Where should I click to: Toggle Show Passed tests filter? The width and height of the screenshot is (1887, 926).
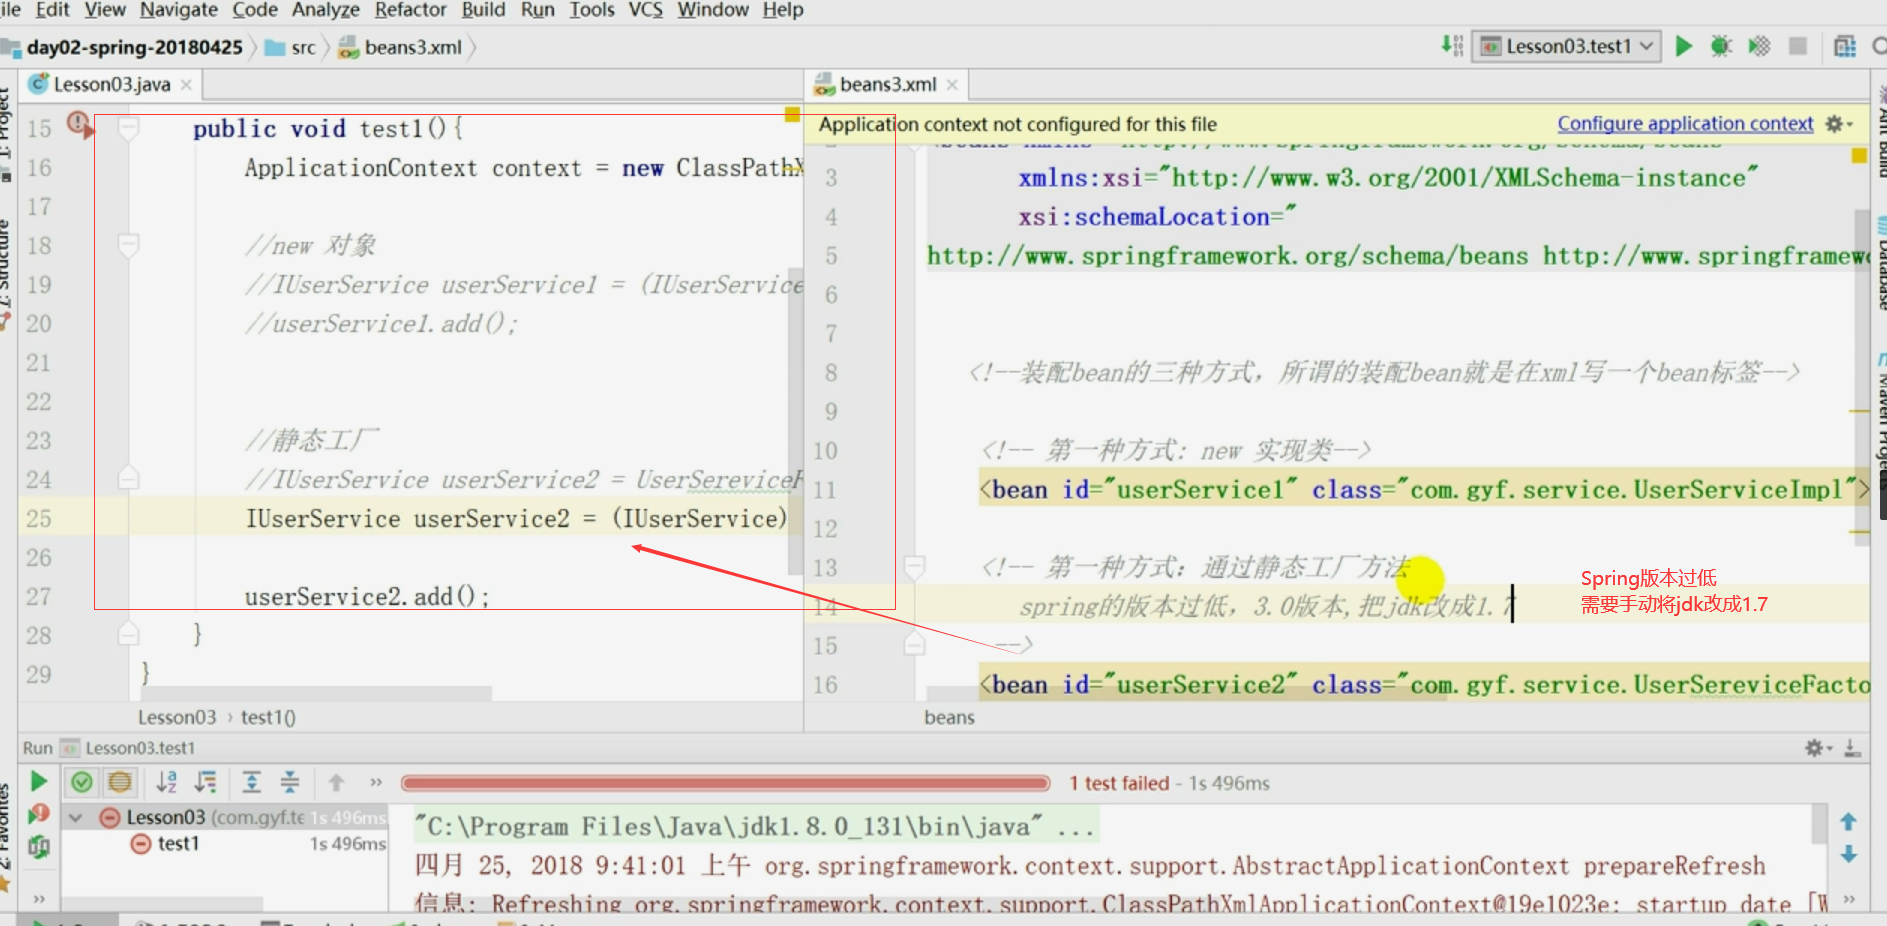(82, 782)
